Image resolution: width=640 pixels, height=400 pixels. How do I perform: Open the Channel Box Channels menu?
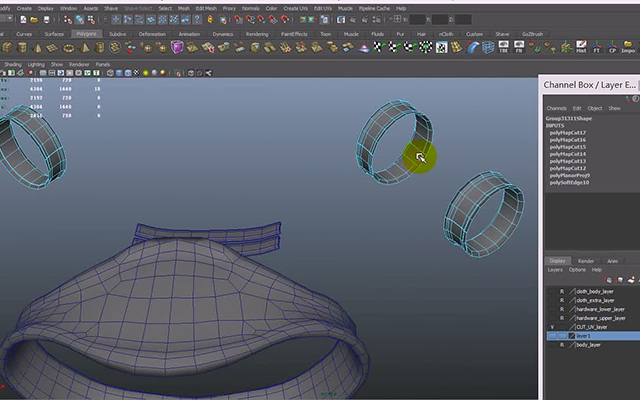tap(556, 108)
